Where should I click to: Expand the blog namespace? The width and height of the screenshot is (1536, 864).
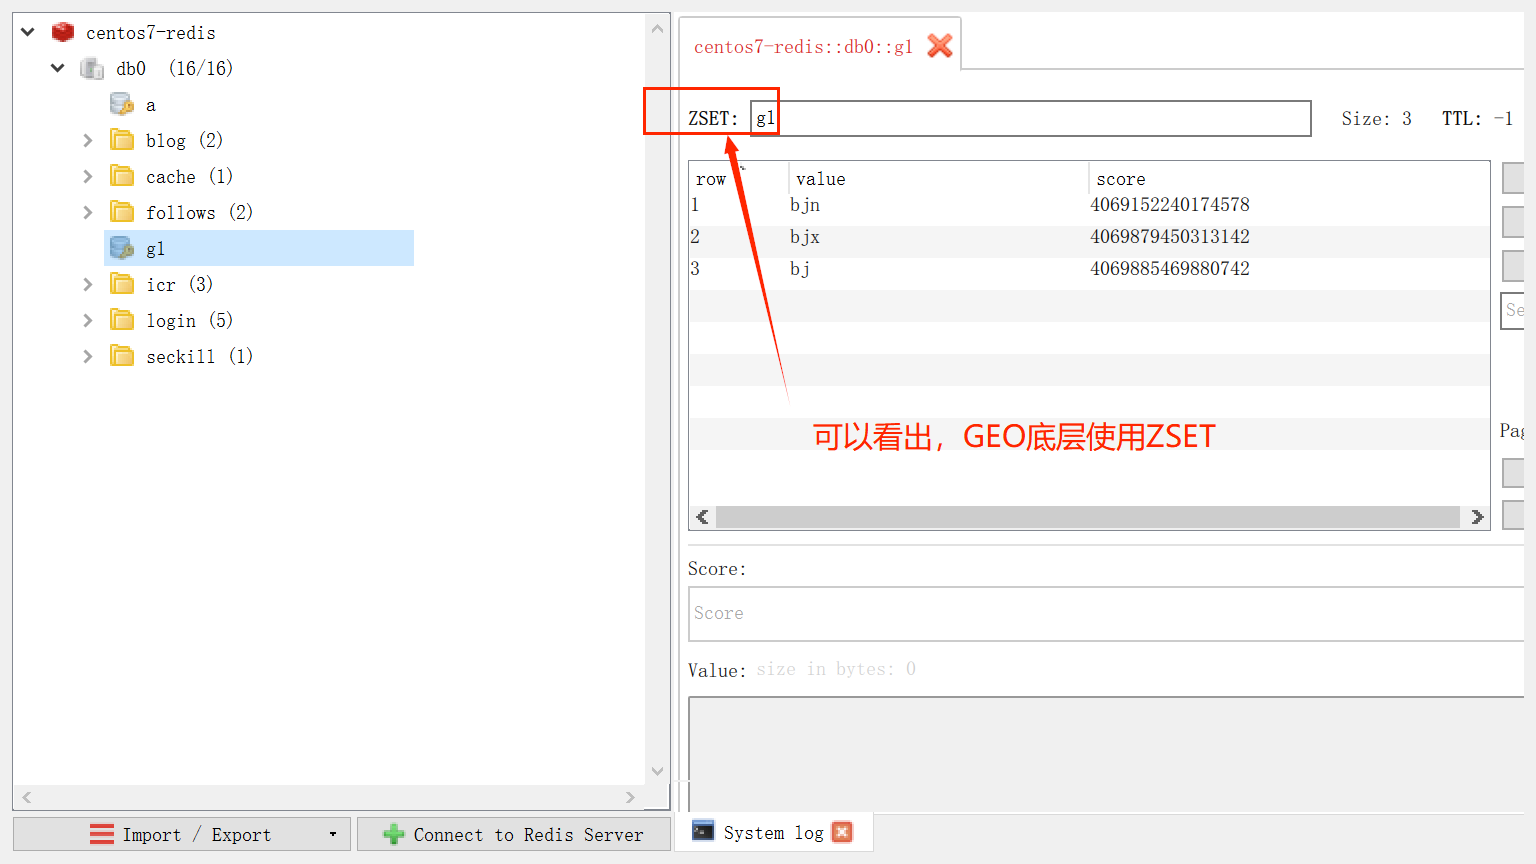(x=88, y=140)
